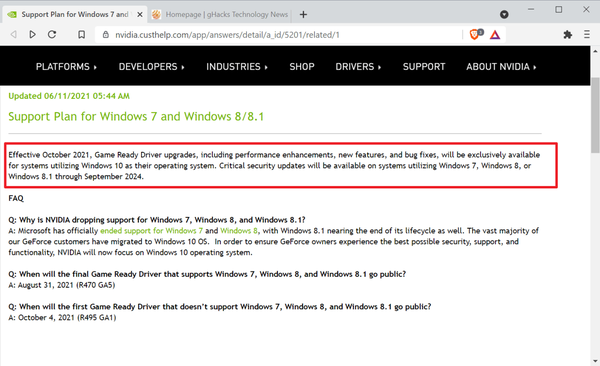Open the SHOP navigation item
This screenshot has height=366, width=600.
[x=302, y=67]
